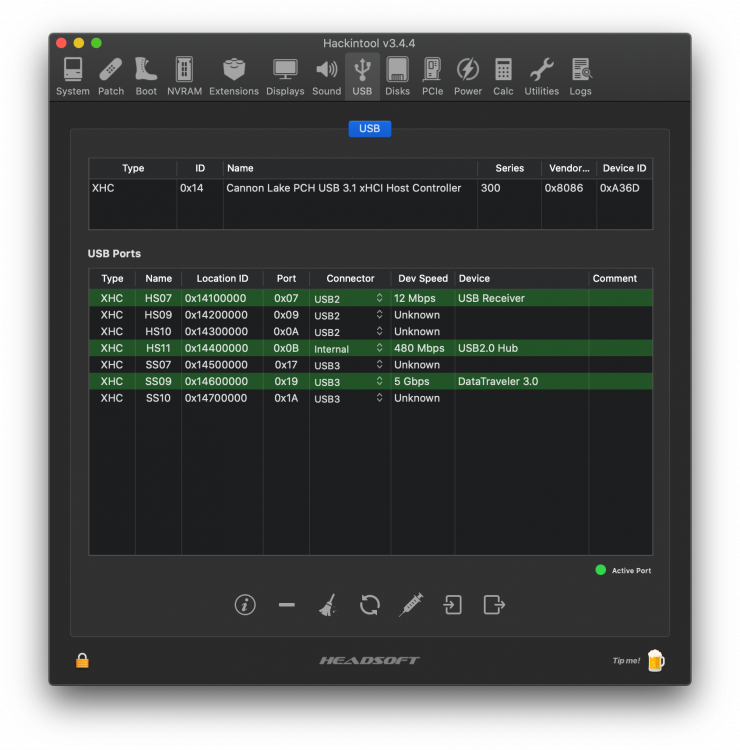Click the import icon

[x=453, y=605]
